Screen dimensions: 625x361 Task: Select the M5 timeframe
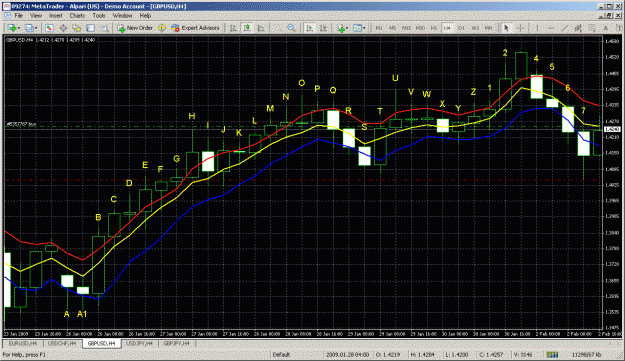(x=393, y=28)
